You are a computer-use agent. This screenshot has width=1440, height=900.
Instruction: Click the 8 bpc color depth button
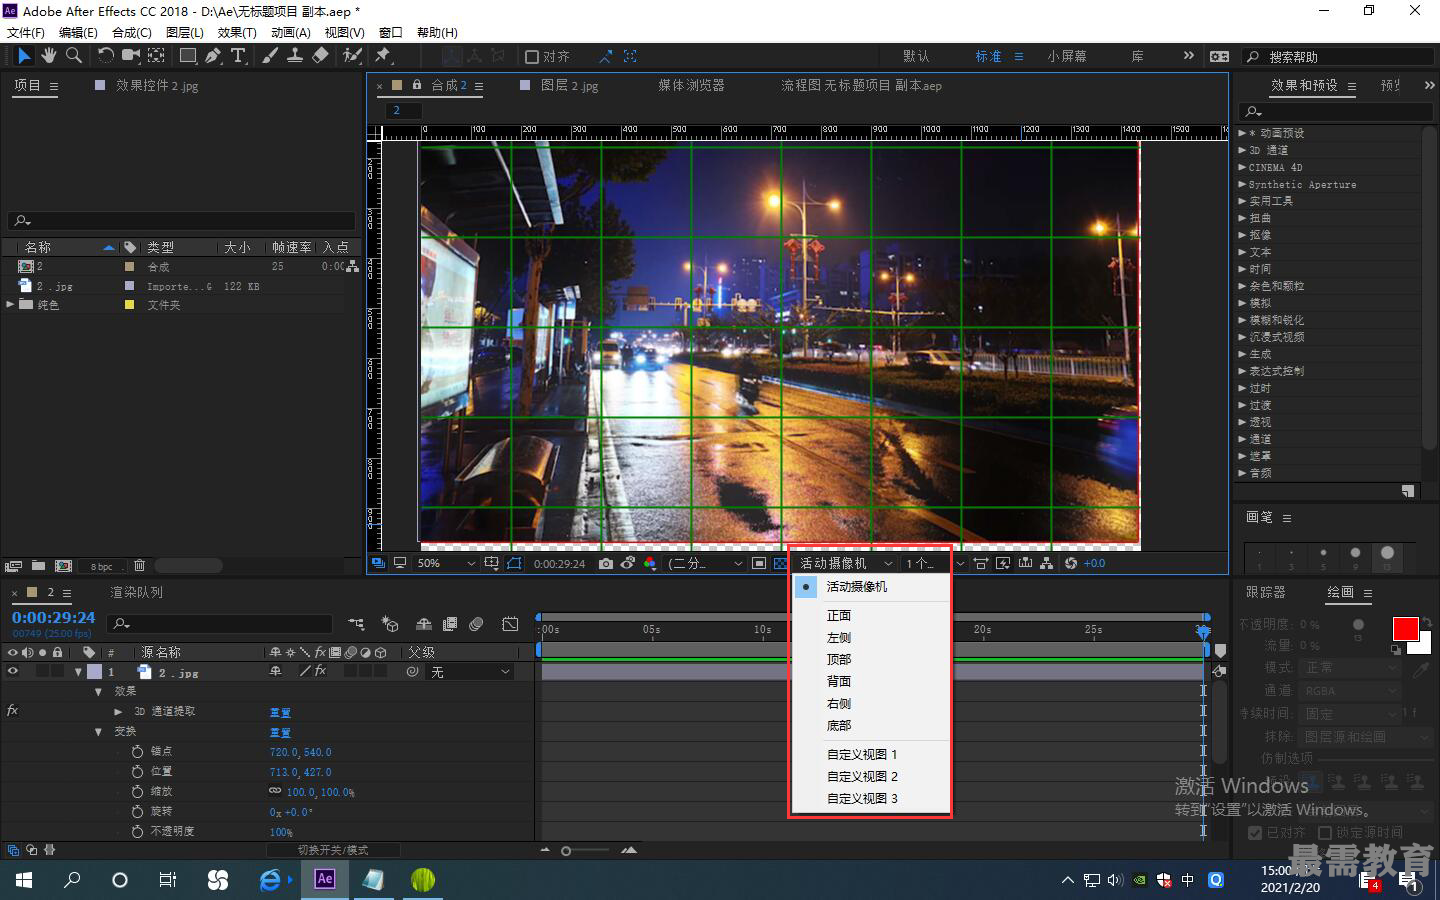(x=102, y=566)
